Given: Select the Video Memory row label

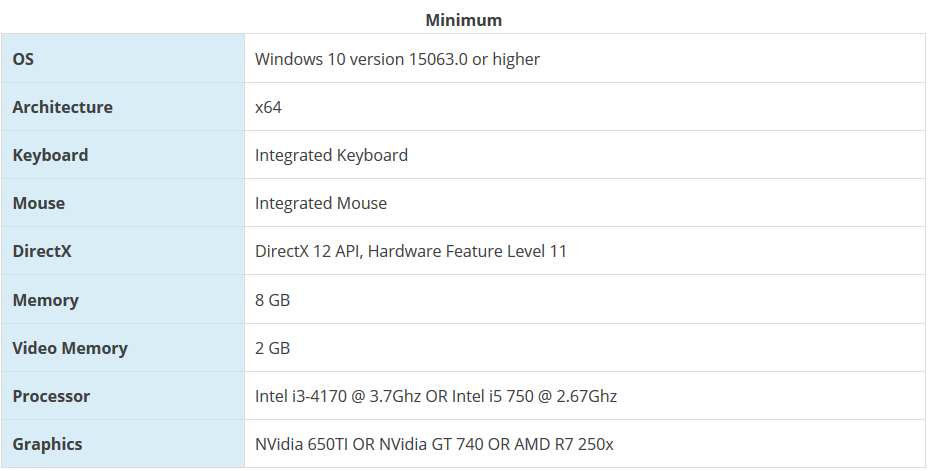Looking at the screenshot, I should pos(70,348).
